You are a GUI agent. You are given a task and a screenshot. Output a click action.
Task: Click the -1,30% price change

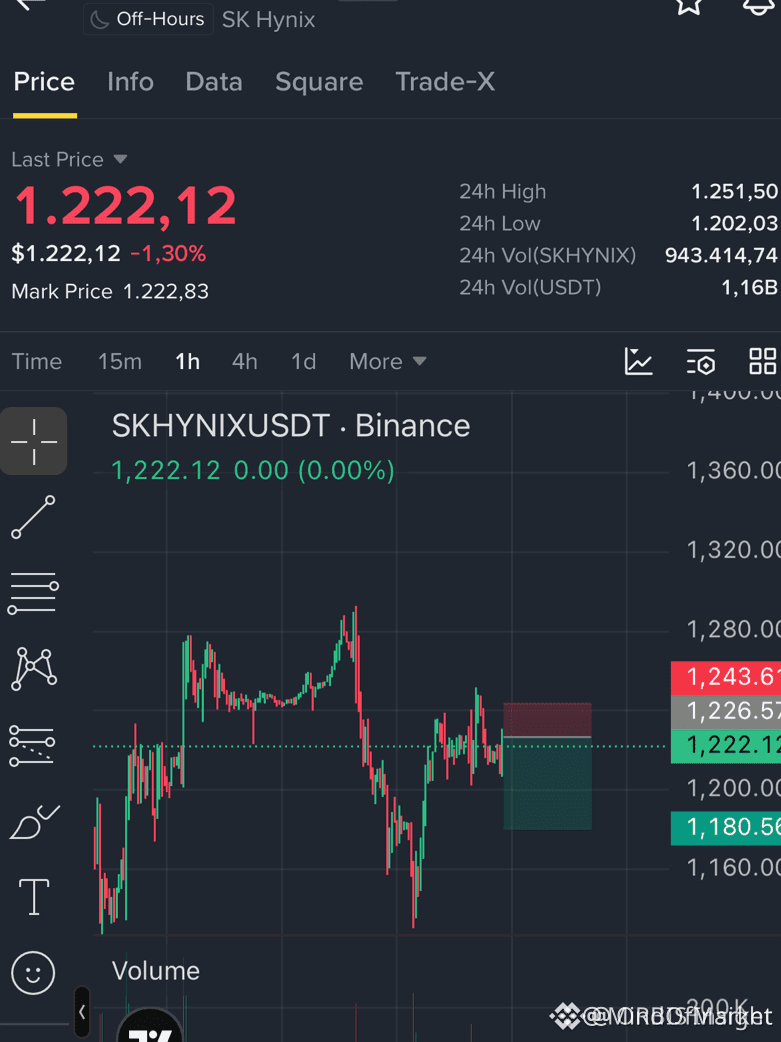click(x=168, y=253)
